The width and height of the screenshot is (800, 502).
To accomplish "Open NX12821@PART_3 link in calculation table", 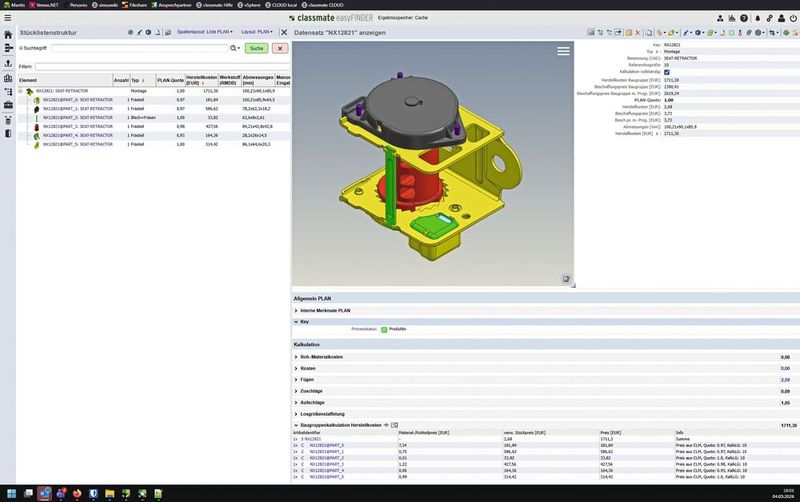I will 327,464.
